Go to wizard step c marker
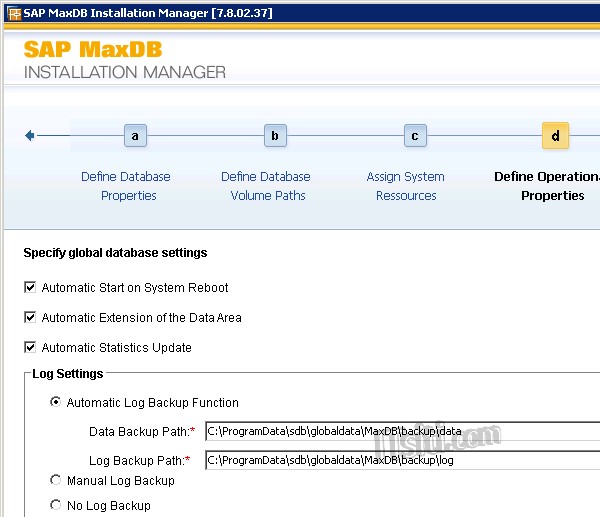 (415, 135)
